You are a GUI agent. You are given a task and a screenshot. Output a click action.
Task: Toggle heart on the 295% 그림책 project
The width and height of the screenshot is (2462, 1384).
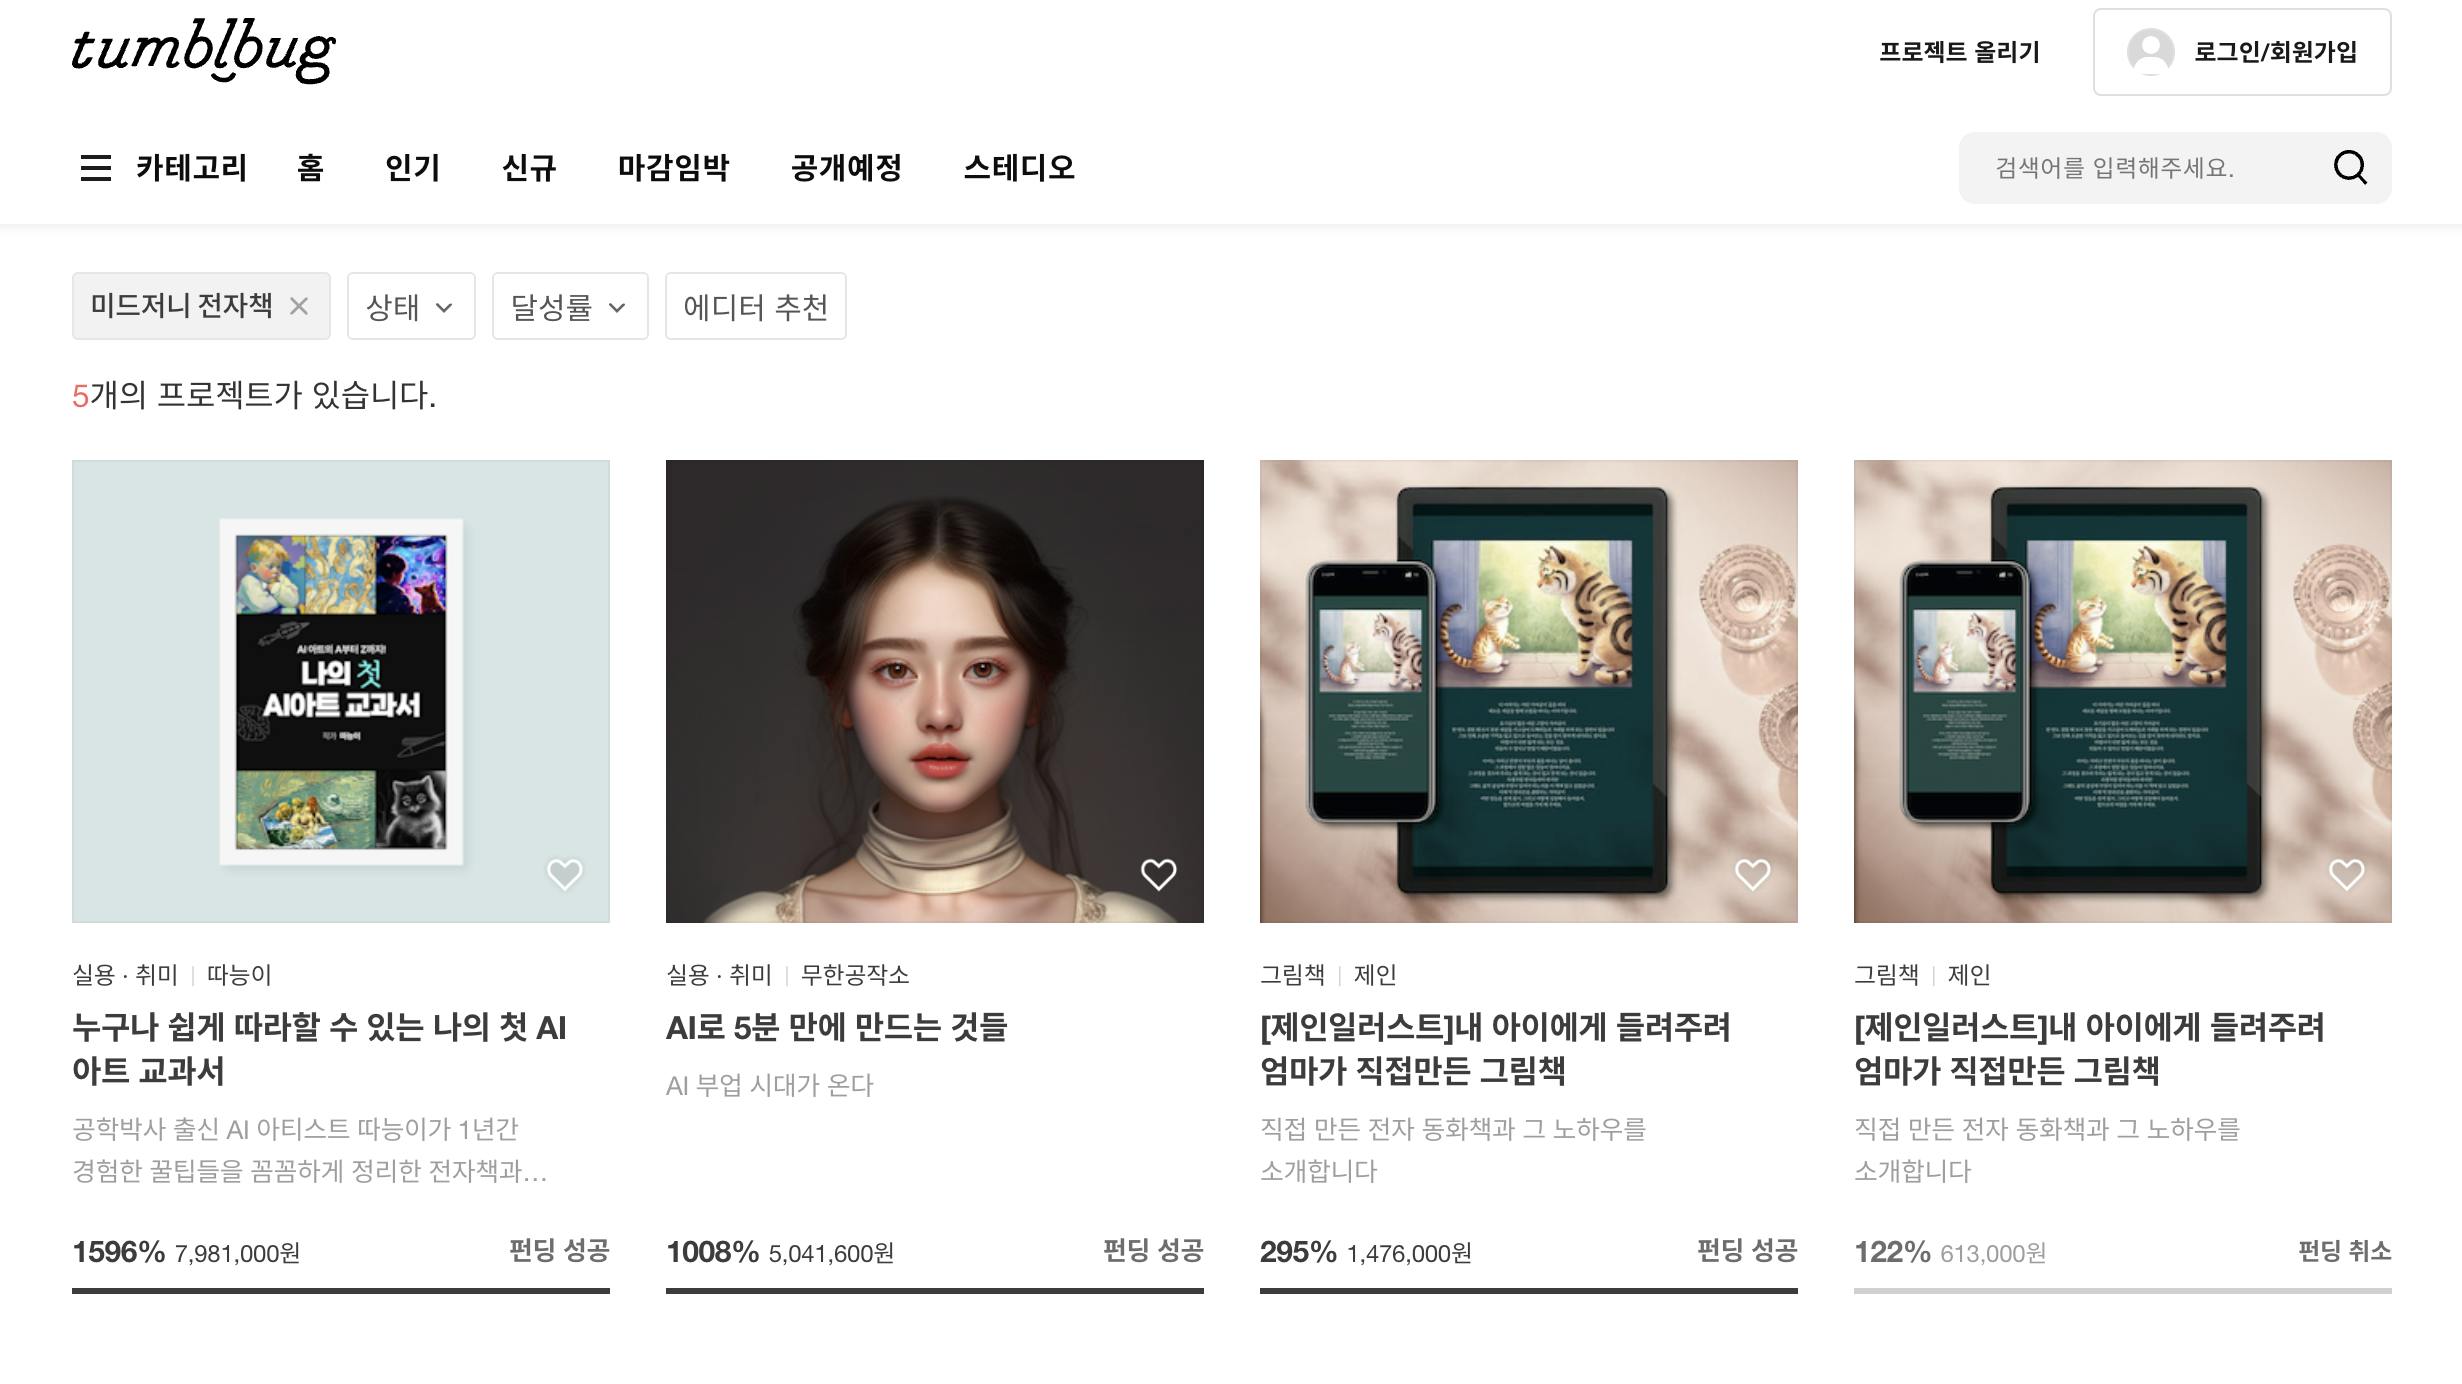(1753, 874)
